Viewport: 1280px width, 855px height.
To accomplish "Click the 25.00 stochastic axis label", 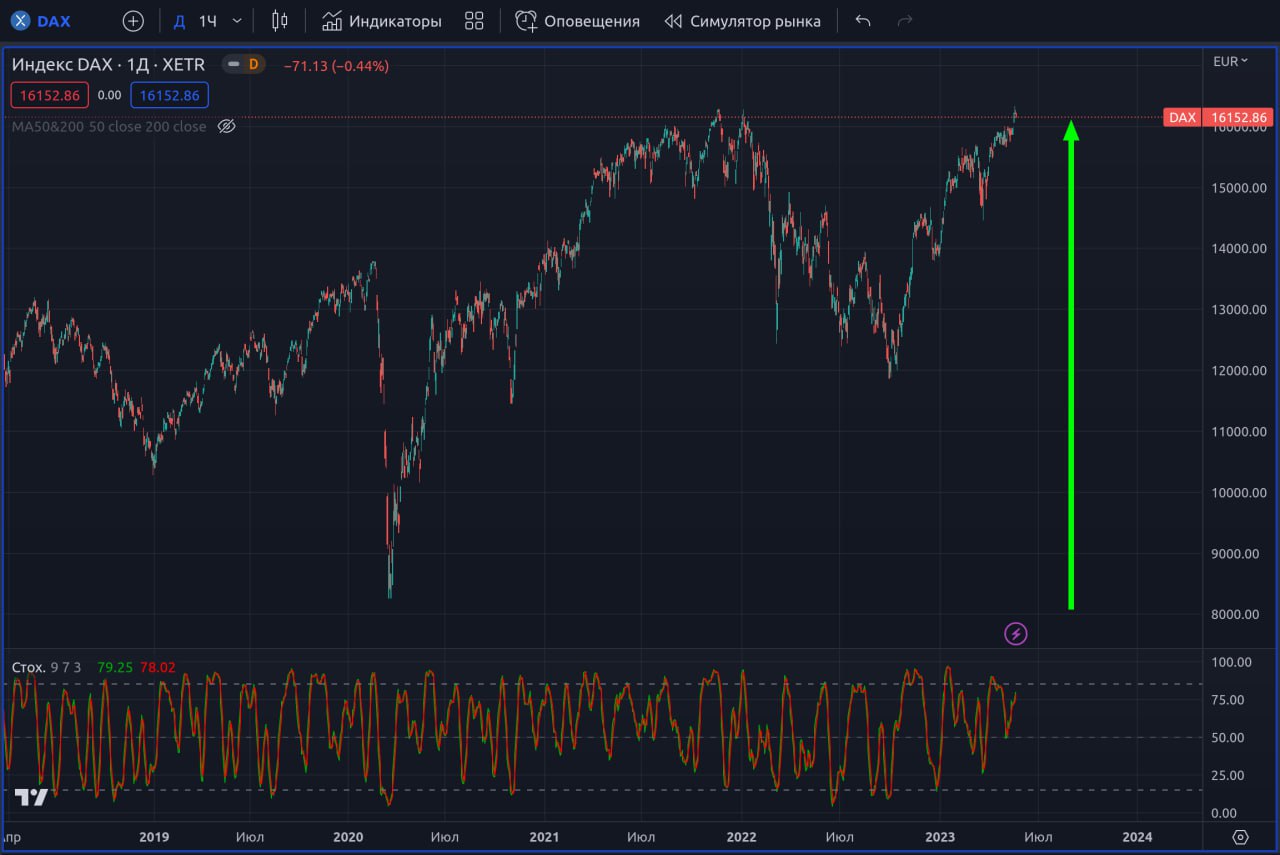I will pyautogui.click(x=1230, y=775).
